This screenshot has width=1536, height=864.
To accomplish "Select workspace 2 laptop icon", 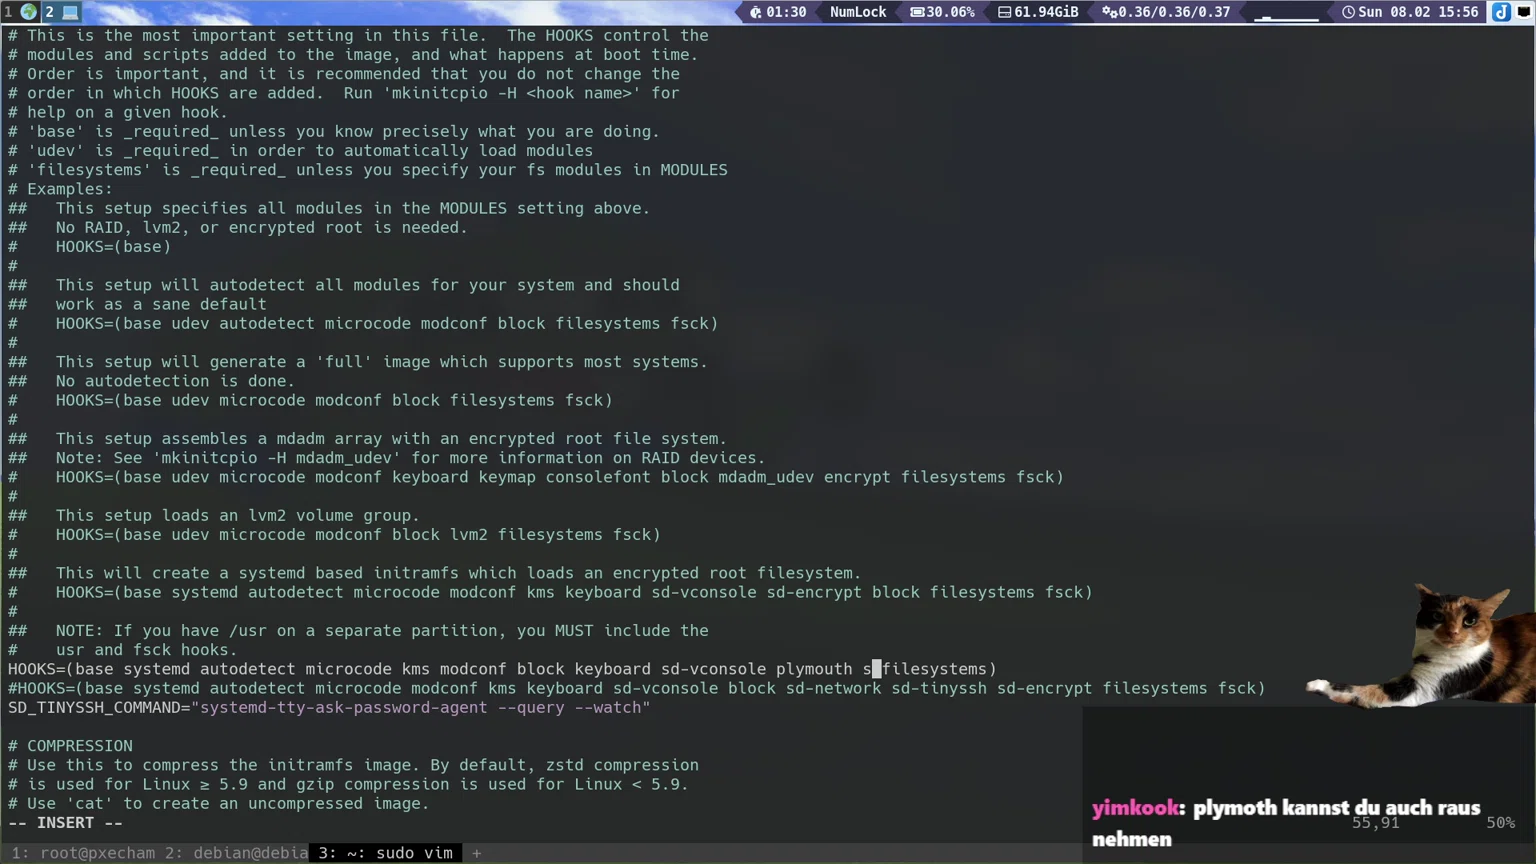I will point(70,12).
